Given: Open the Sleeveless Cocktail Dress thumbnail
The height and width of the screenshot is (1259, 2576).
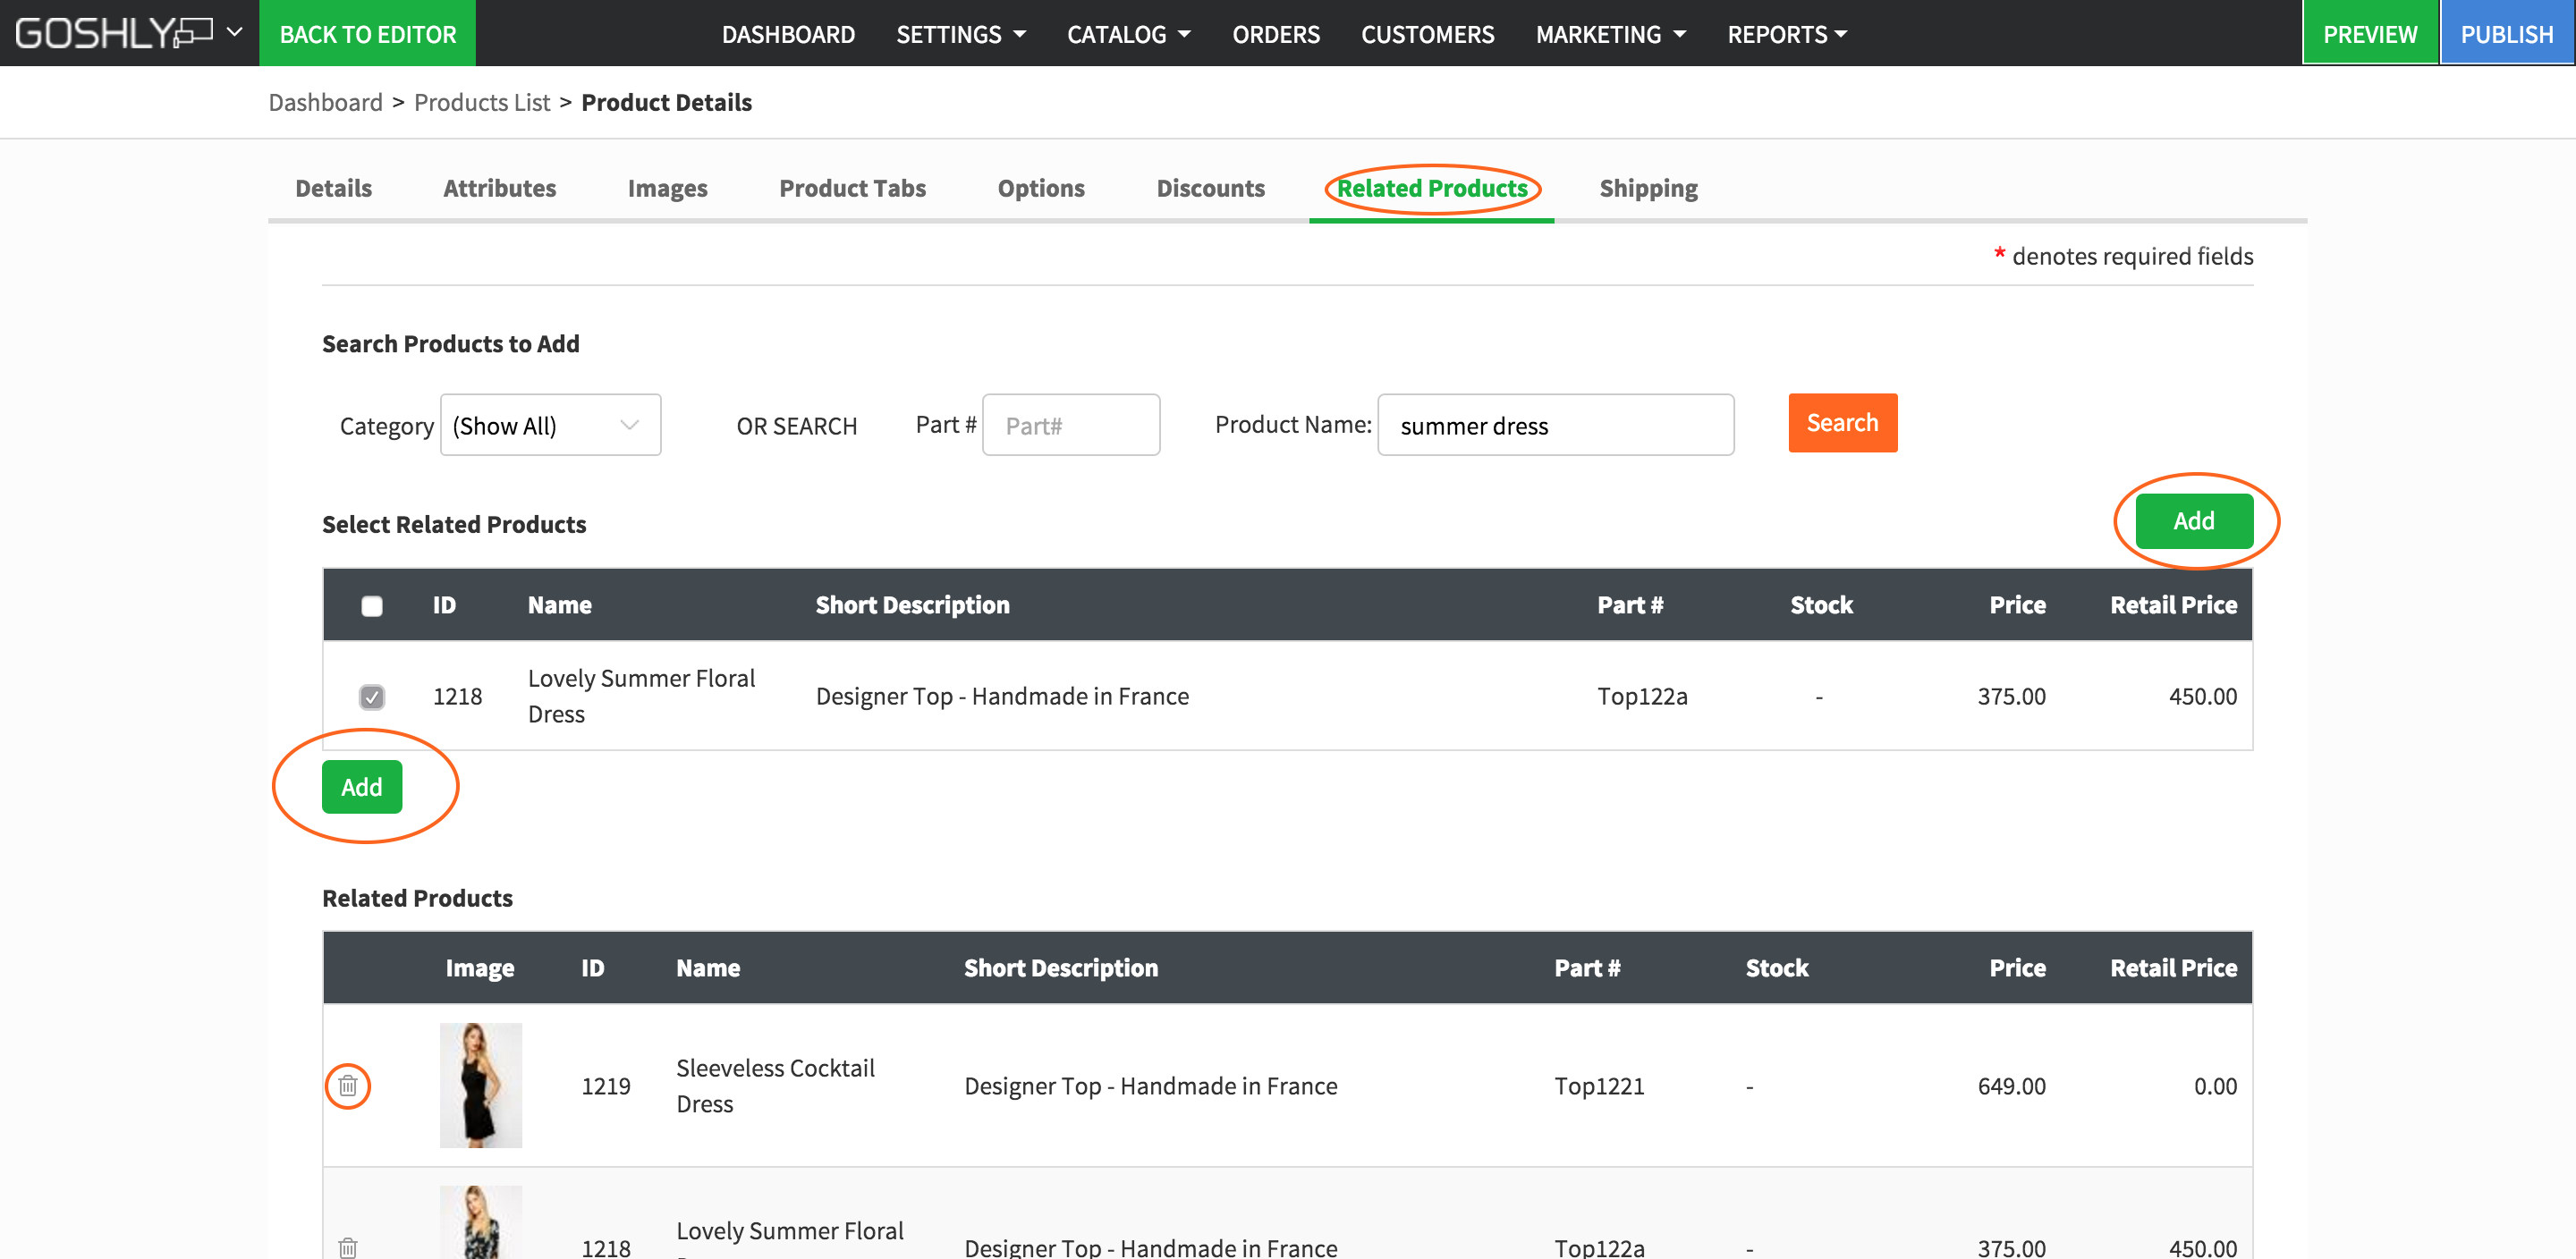Looking at the screenshot, I should [481, 1085].
